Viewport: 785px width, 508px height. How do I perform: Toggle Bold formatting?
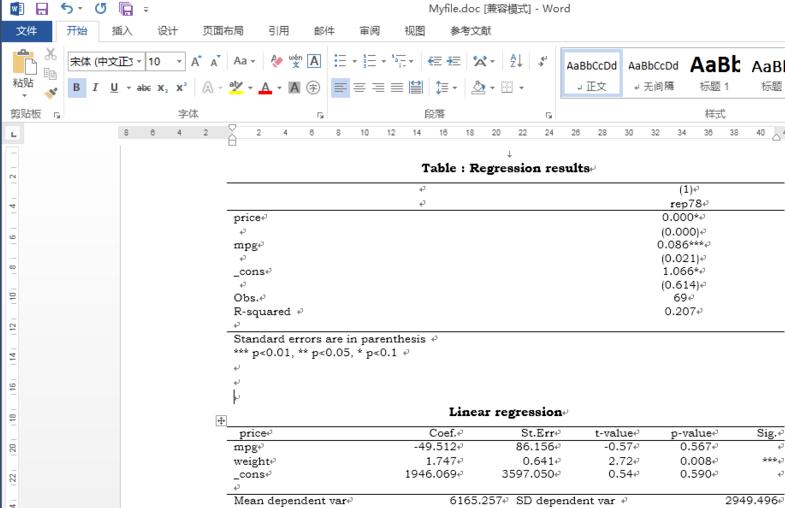77,88
